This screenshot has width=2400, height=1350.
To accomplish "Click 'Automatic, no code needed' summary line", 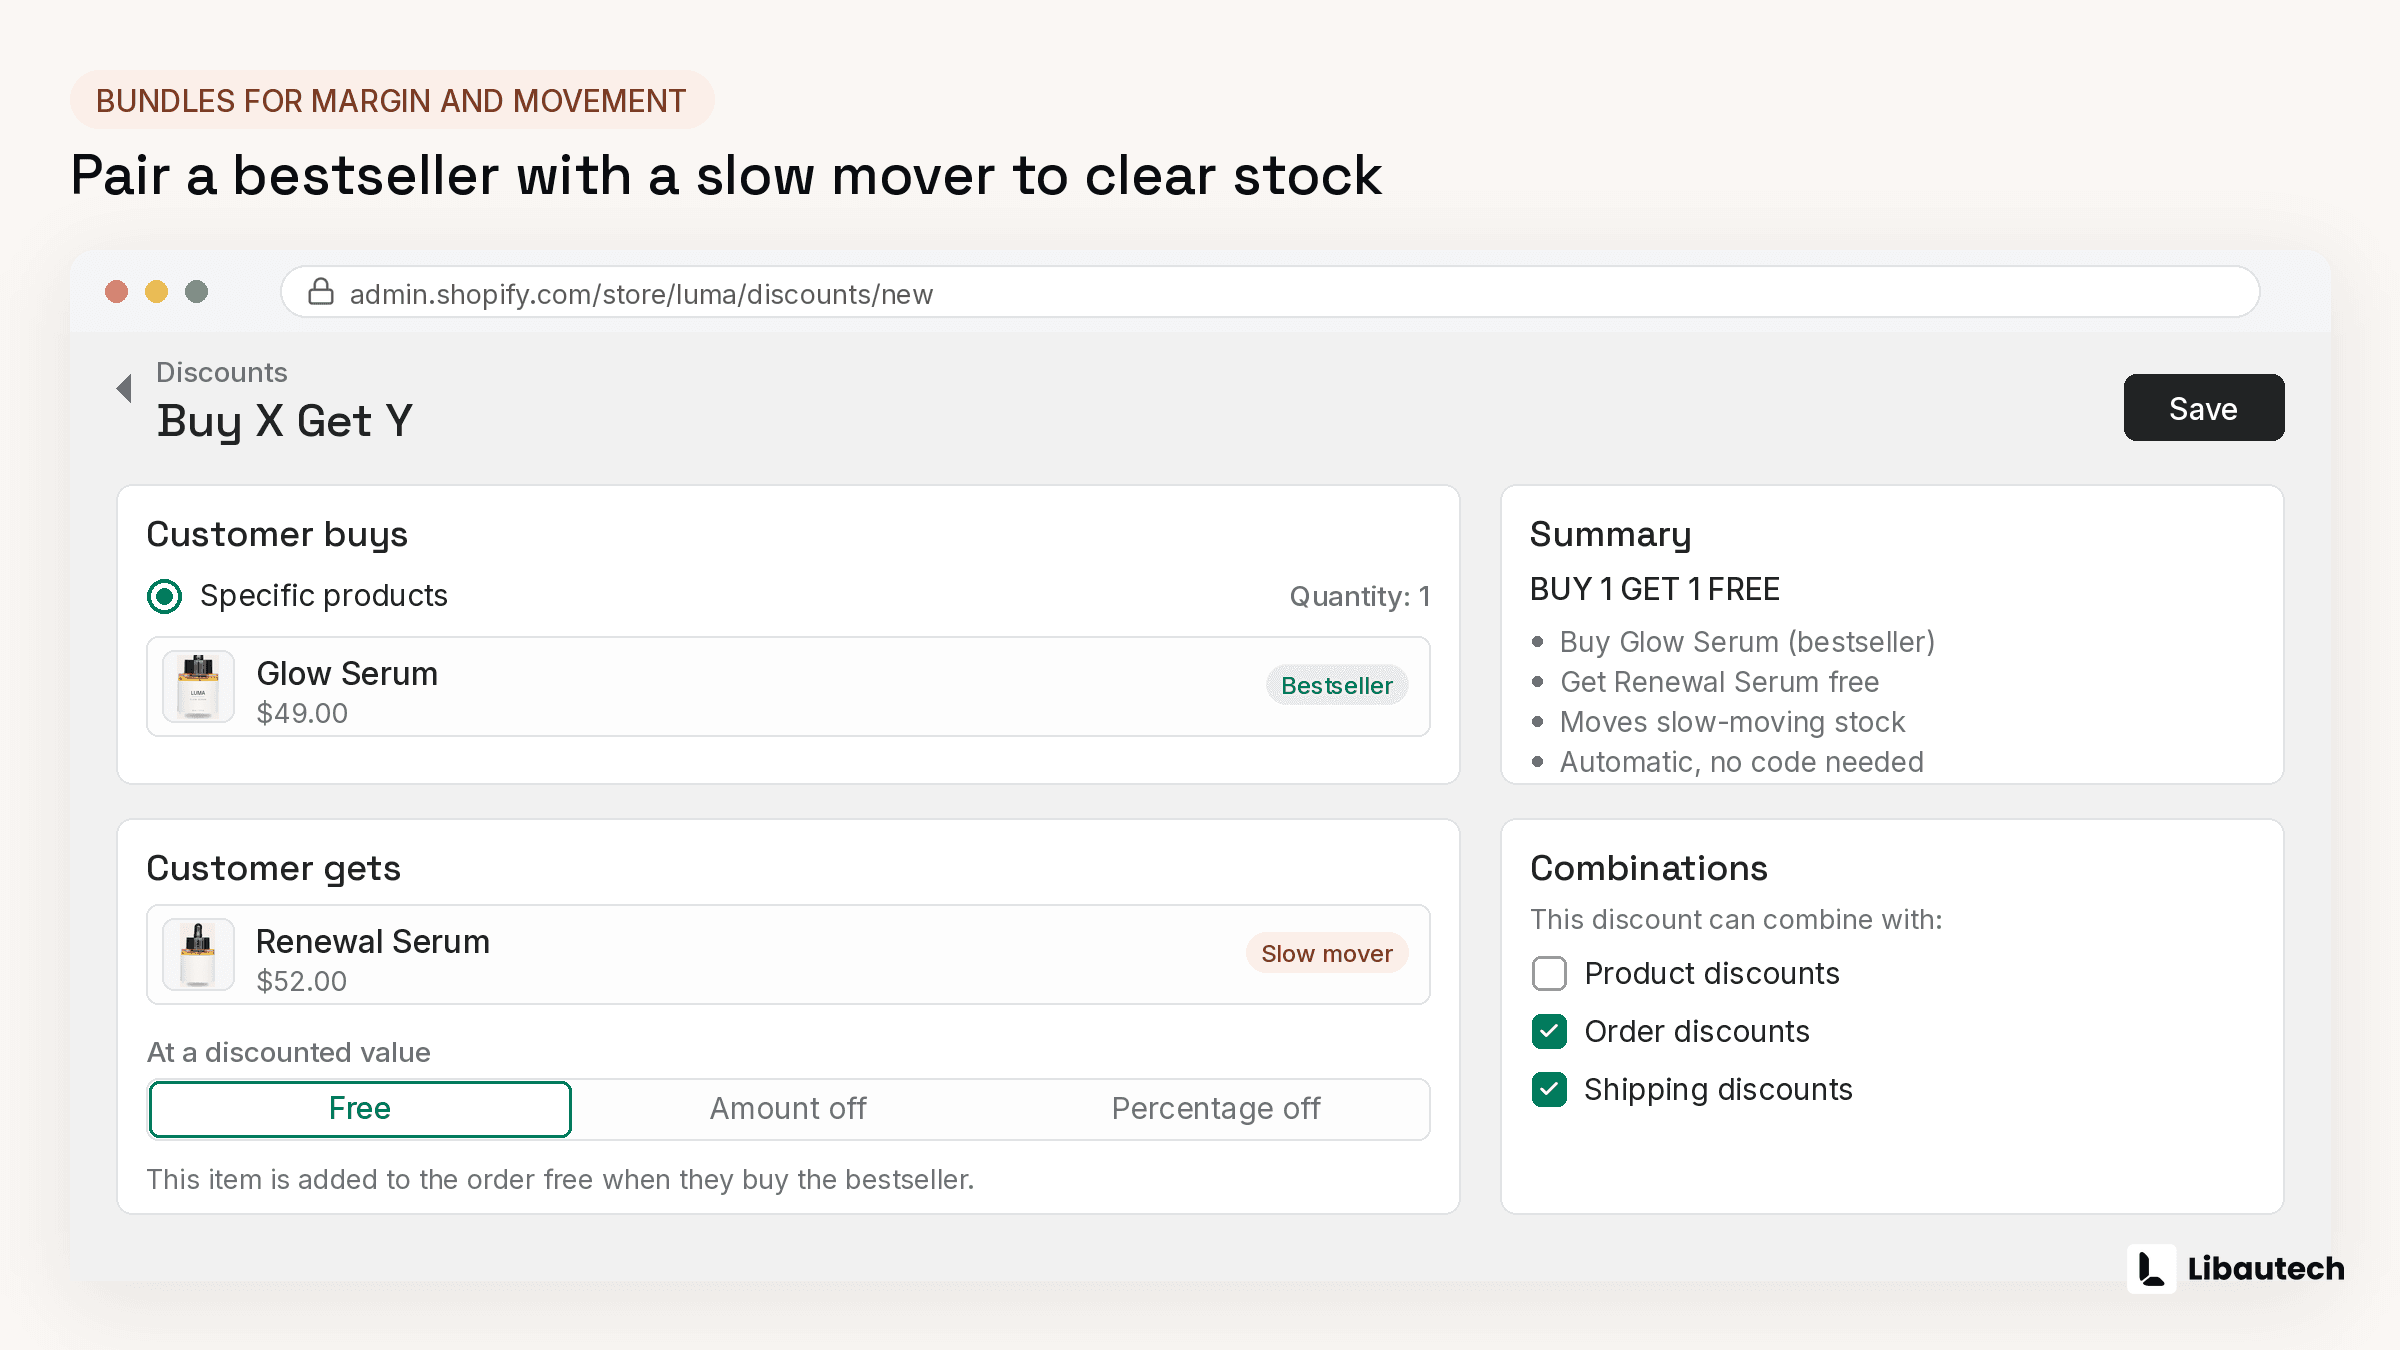I will [x=1742, y=762].
